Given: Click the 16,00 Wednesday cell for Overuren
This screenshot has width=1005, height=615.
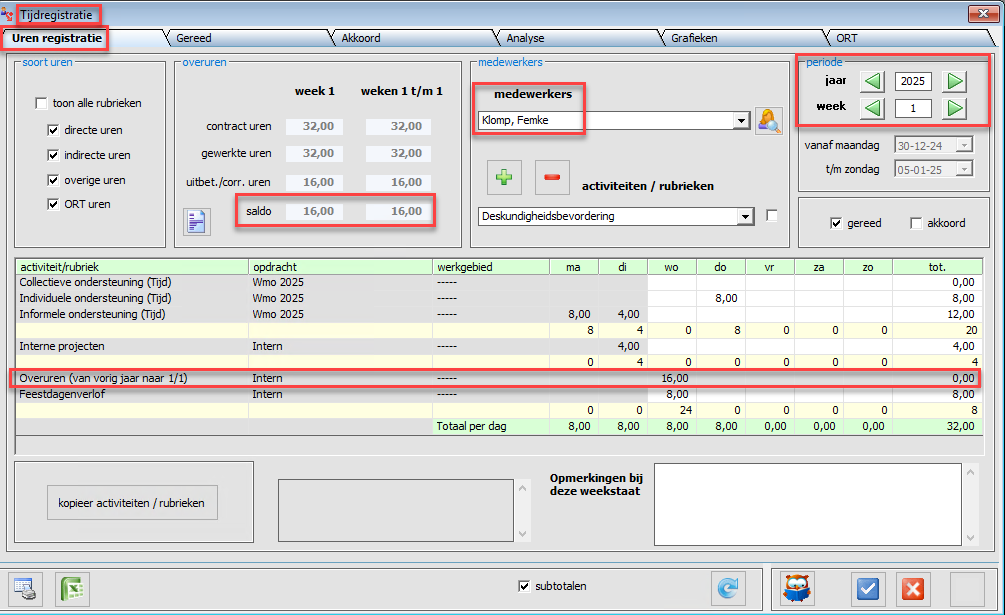Looking at the screenshot, I should tap(672, 379).
